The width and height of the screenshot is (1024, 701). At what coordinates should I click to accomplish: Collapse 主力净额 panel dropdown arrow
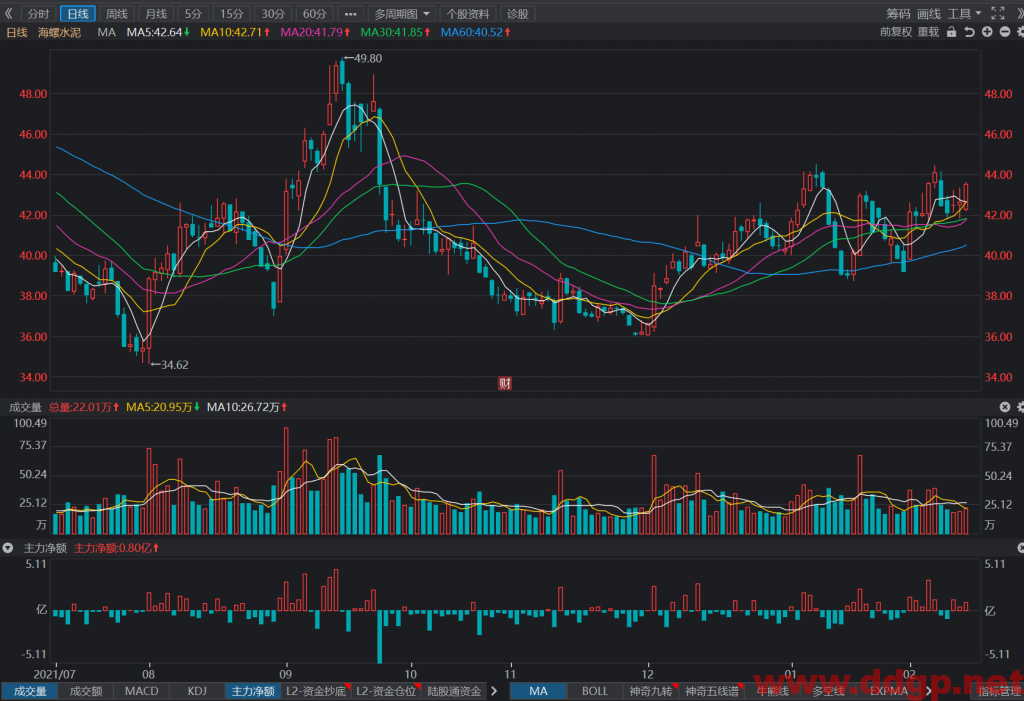pyautogui.click(x=8, y=548)
